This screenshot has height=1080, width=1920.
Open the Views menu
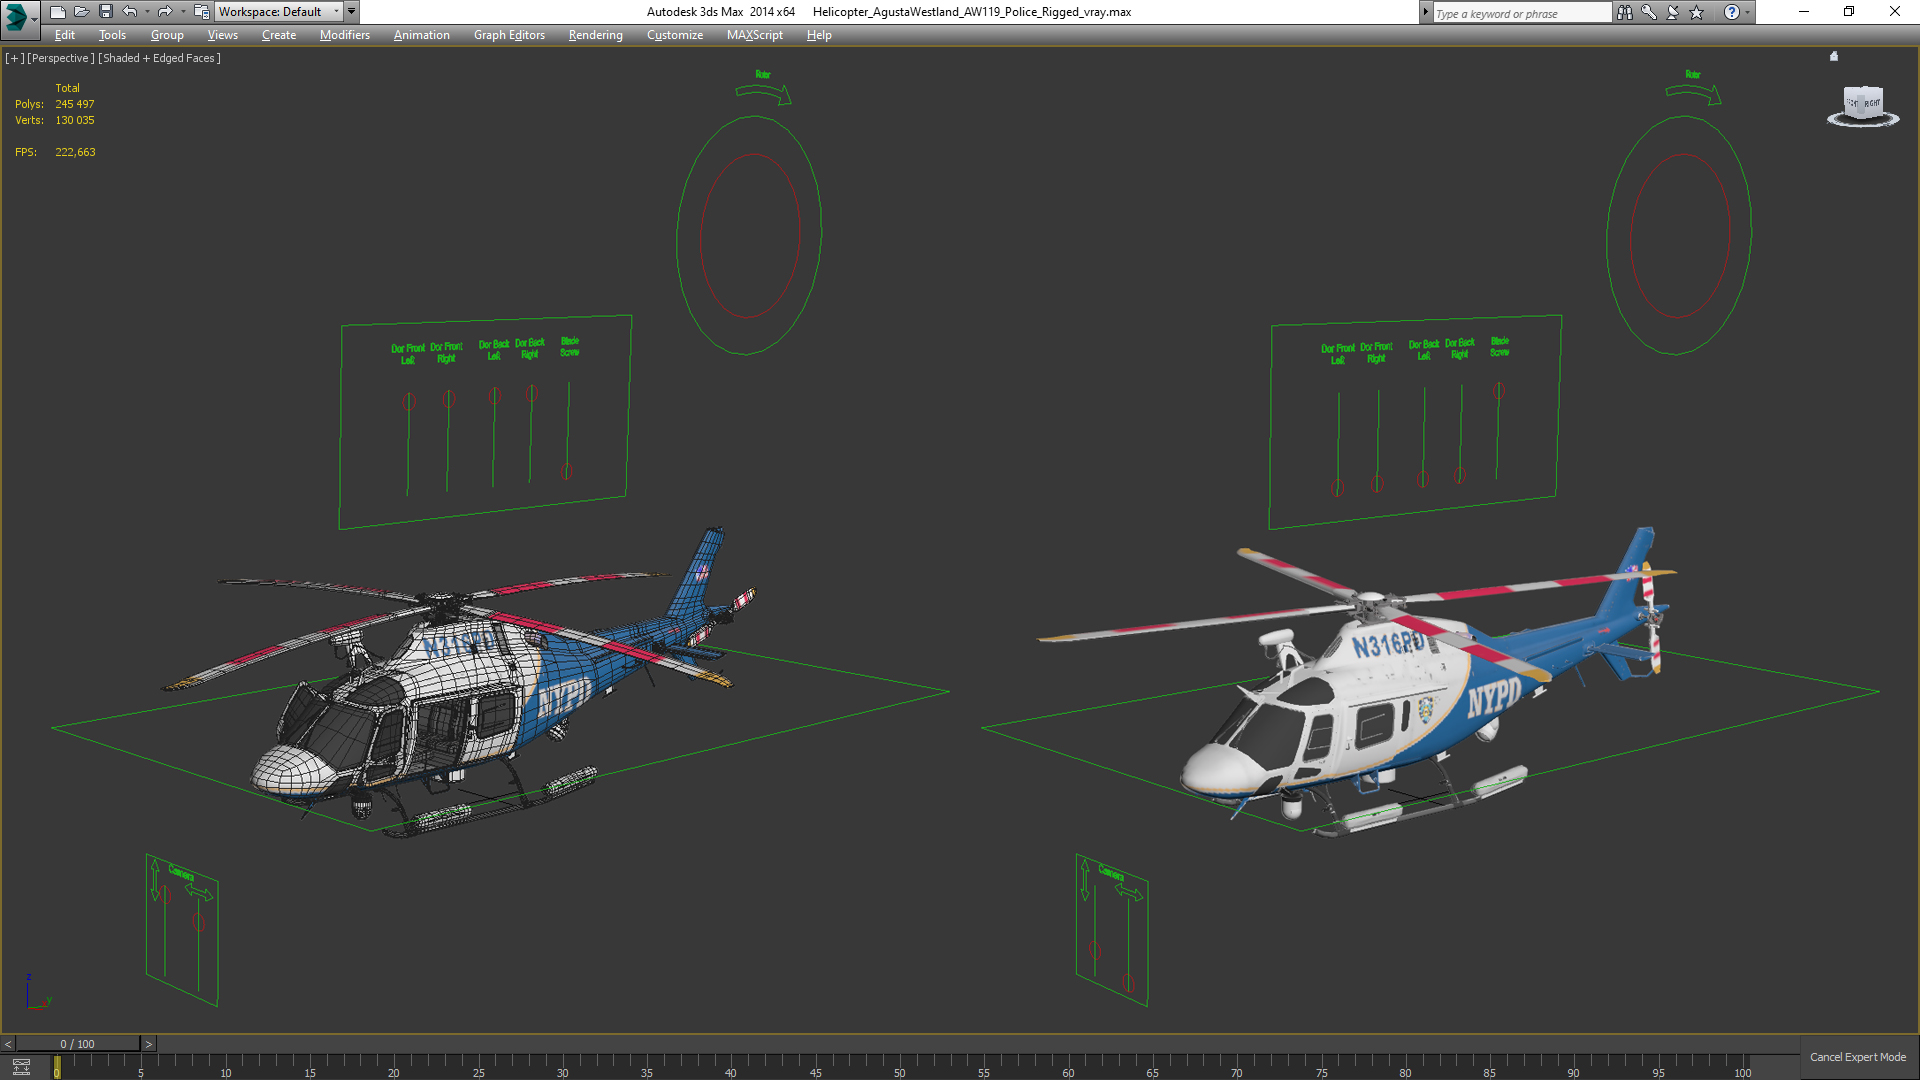222,35
